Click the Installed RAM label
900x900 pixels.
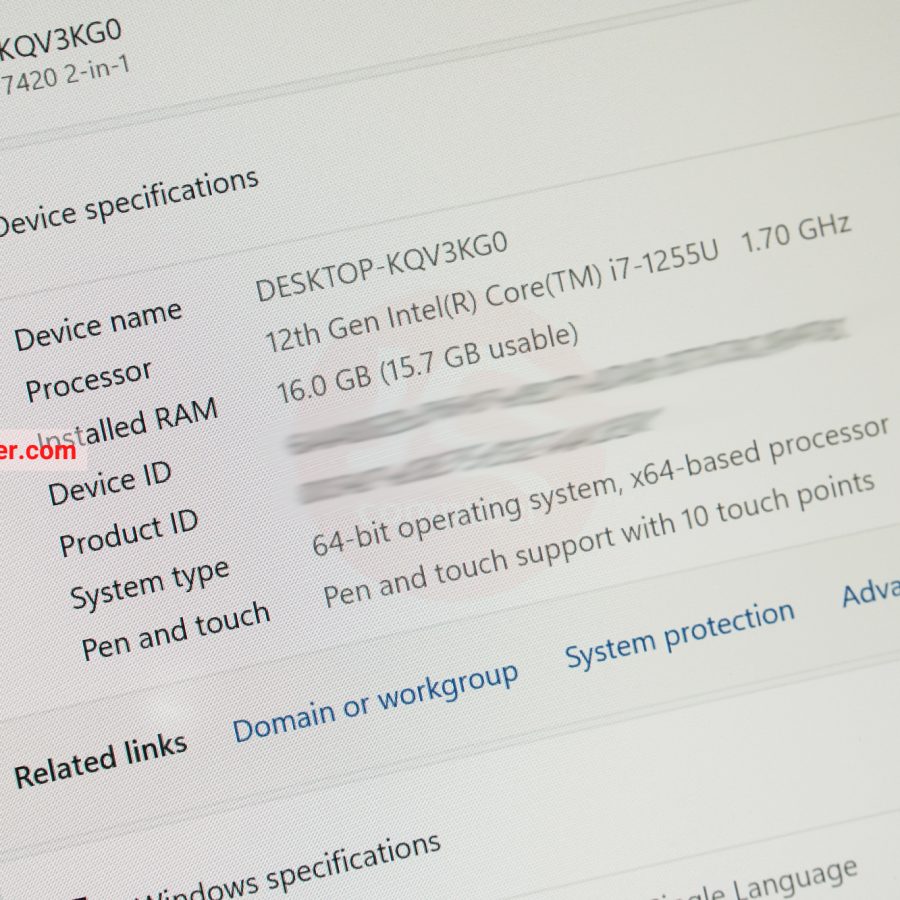[130, 425]
